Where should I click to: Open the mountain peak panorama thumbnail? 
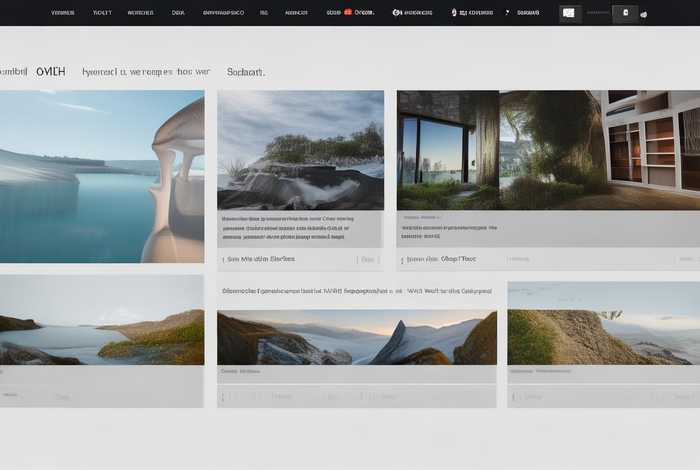pyautogui.click(x=356, y=338)
